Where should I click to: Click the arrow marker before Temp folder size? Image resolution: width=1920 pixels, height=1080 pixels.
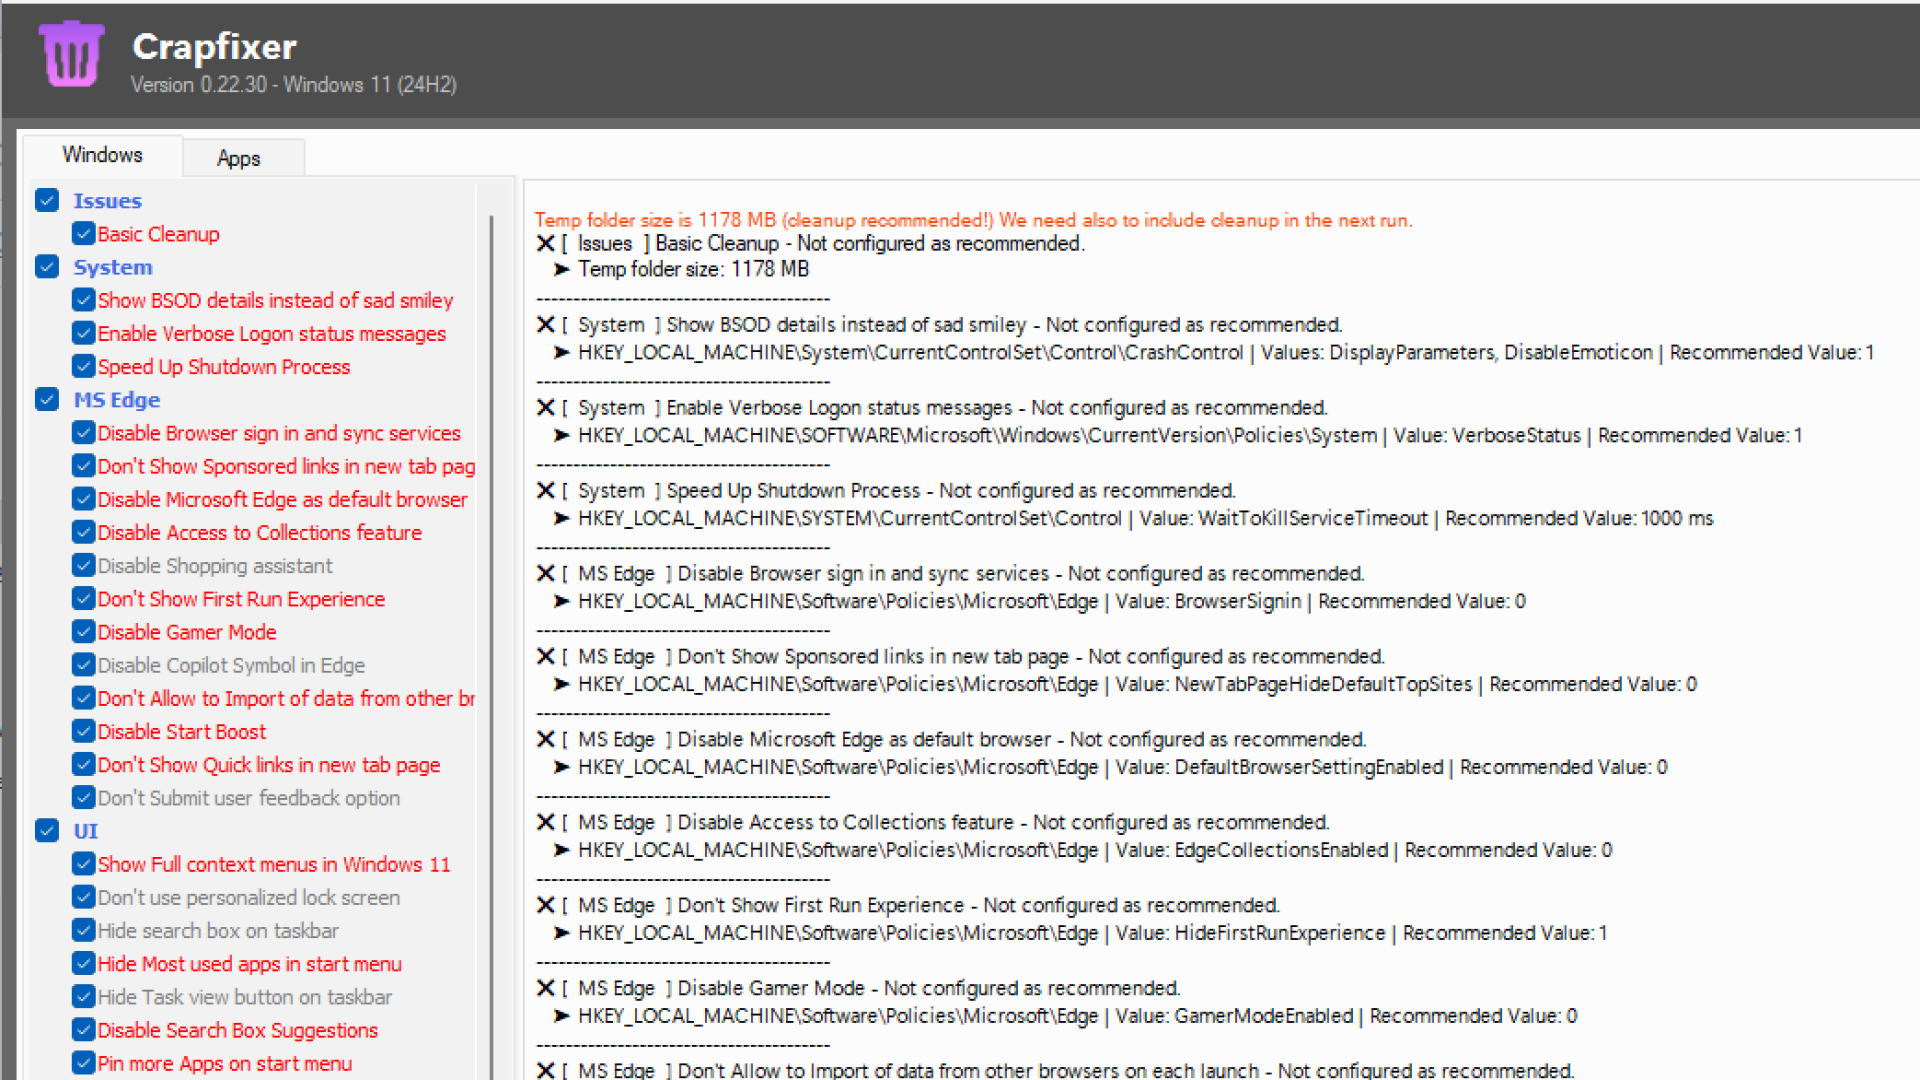[x=561, y=269]
